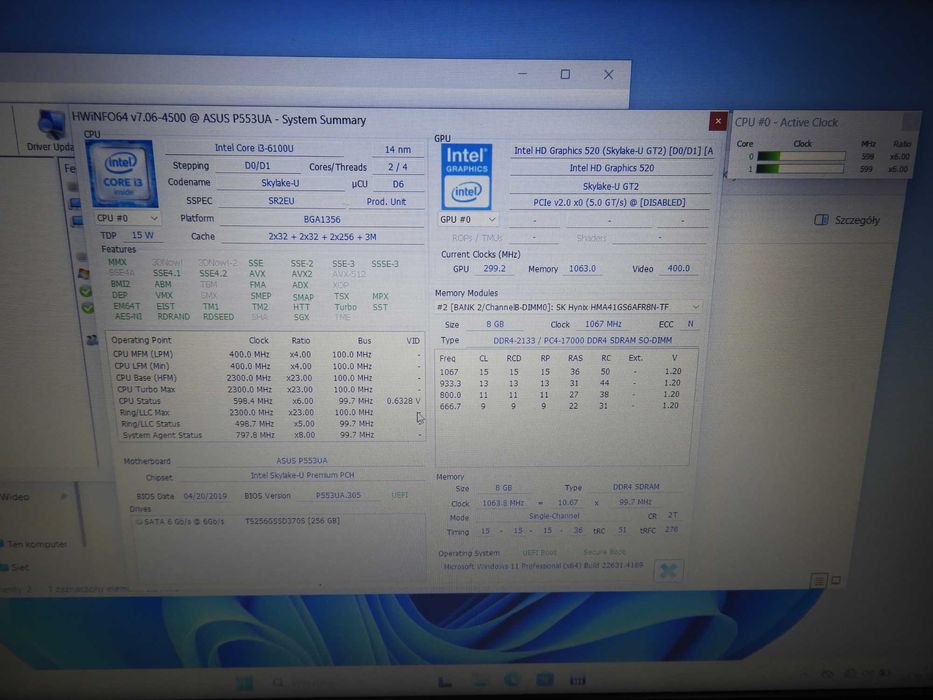Click the 15 W TDP value
This screenshot has width=933, height=700.
[143, 236]
